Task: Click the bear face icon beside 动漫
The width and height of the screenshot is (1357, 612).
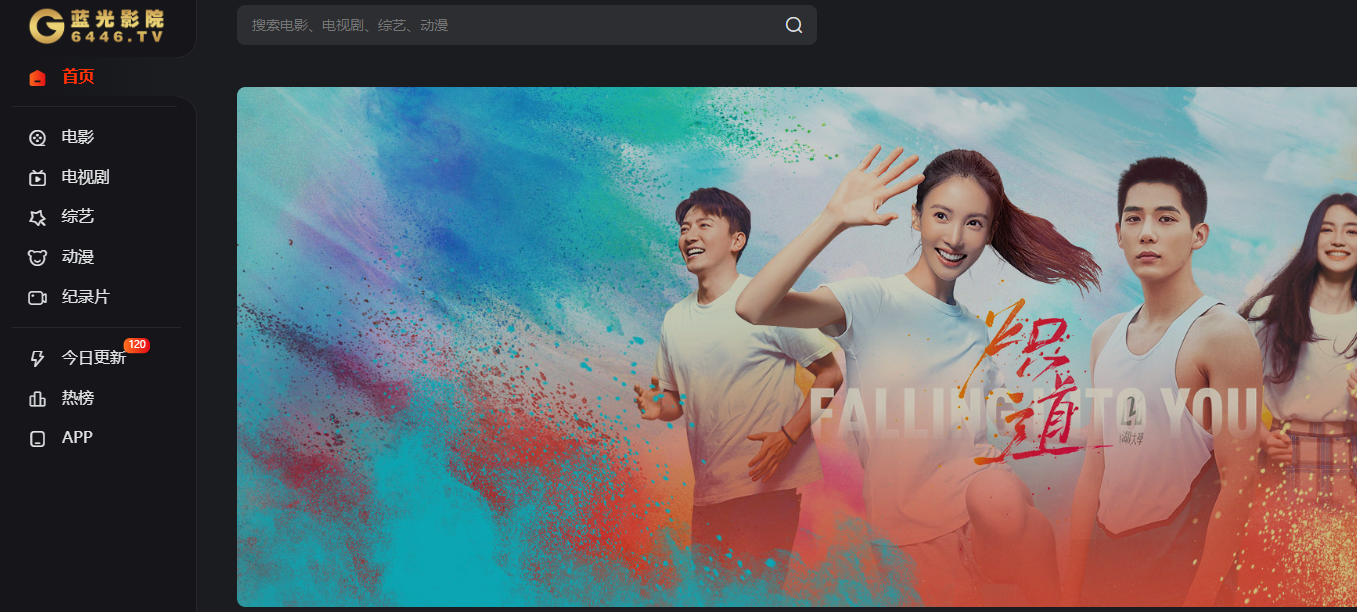Action: tap(38, 258)
